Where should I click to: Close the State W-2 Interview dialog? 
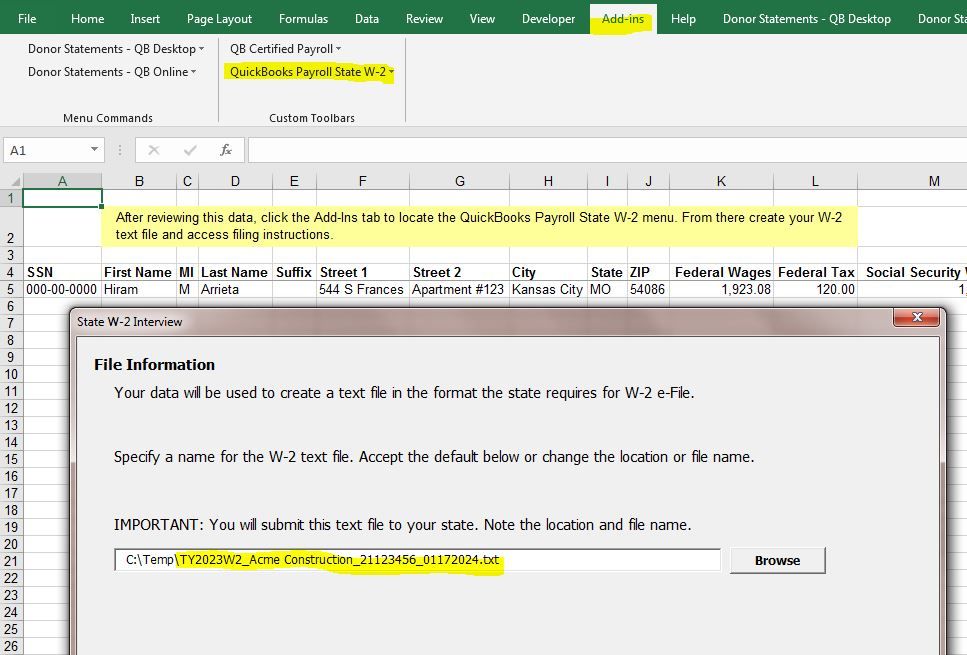(916, 317)
